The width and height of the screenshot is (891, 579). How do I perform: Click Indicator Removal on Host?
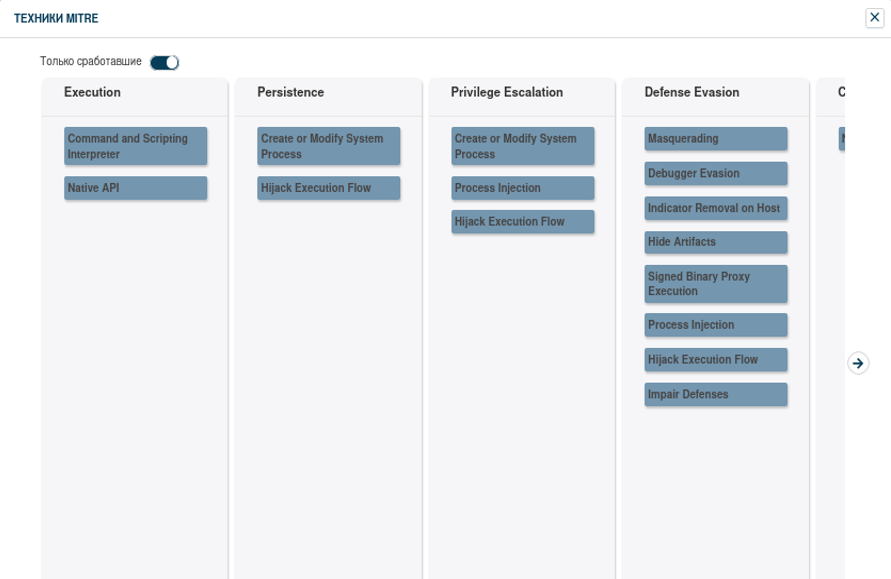[x=715, y=208]
